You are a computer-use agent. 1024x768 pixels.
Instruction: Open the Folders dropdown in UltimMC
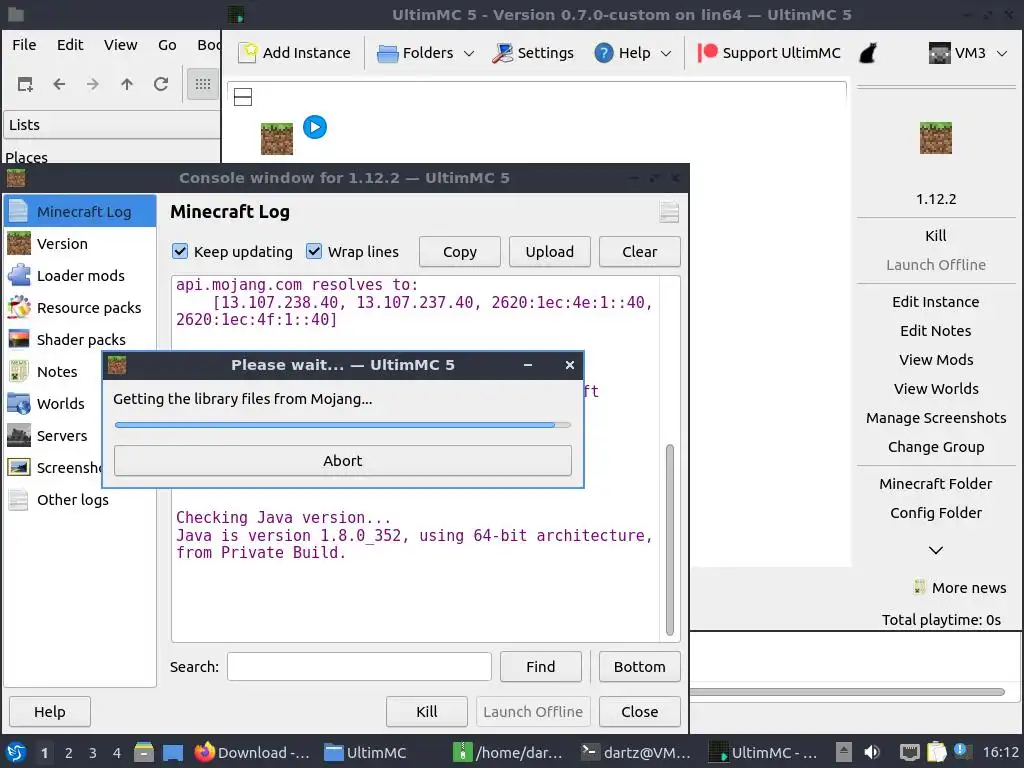(426, 53)
